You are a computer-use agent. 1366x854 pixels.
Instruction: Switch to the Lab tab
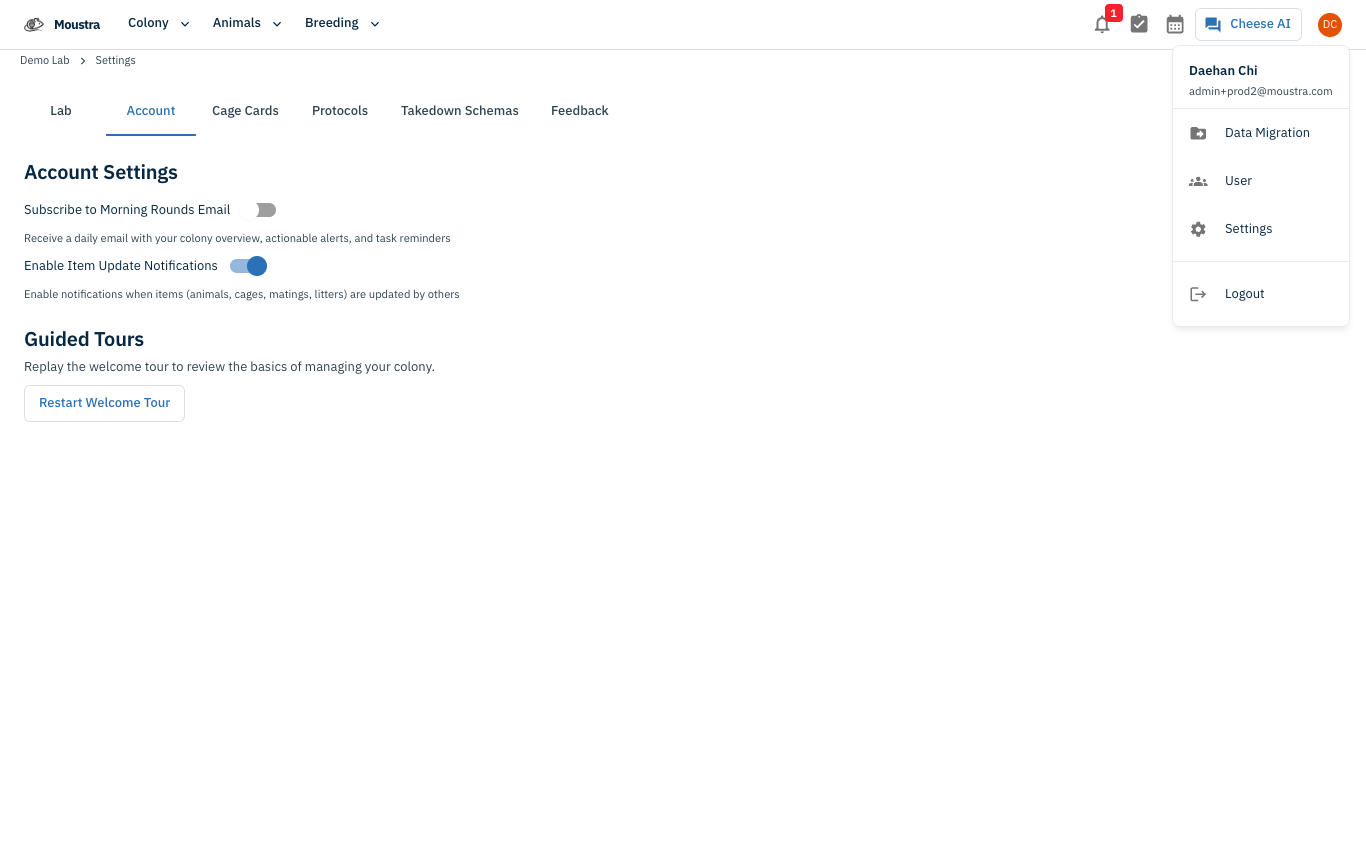pyautogui.click(x=61, y=111)
